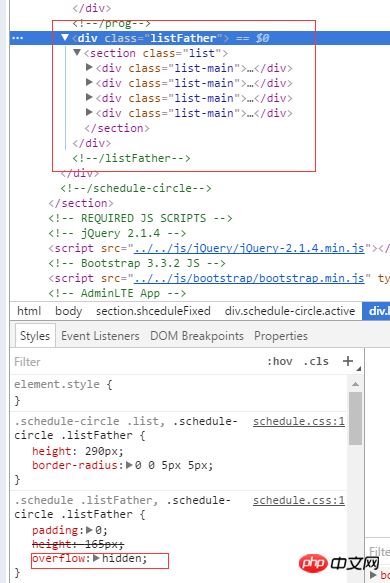Expand the overflow shorthand triangle
The height and width of the screenshot is (583, 390).
pyautogui.click(x=96, y=558)
